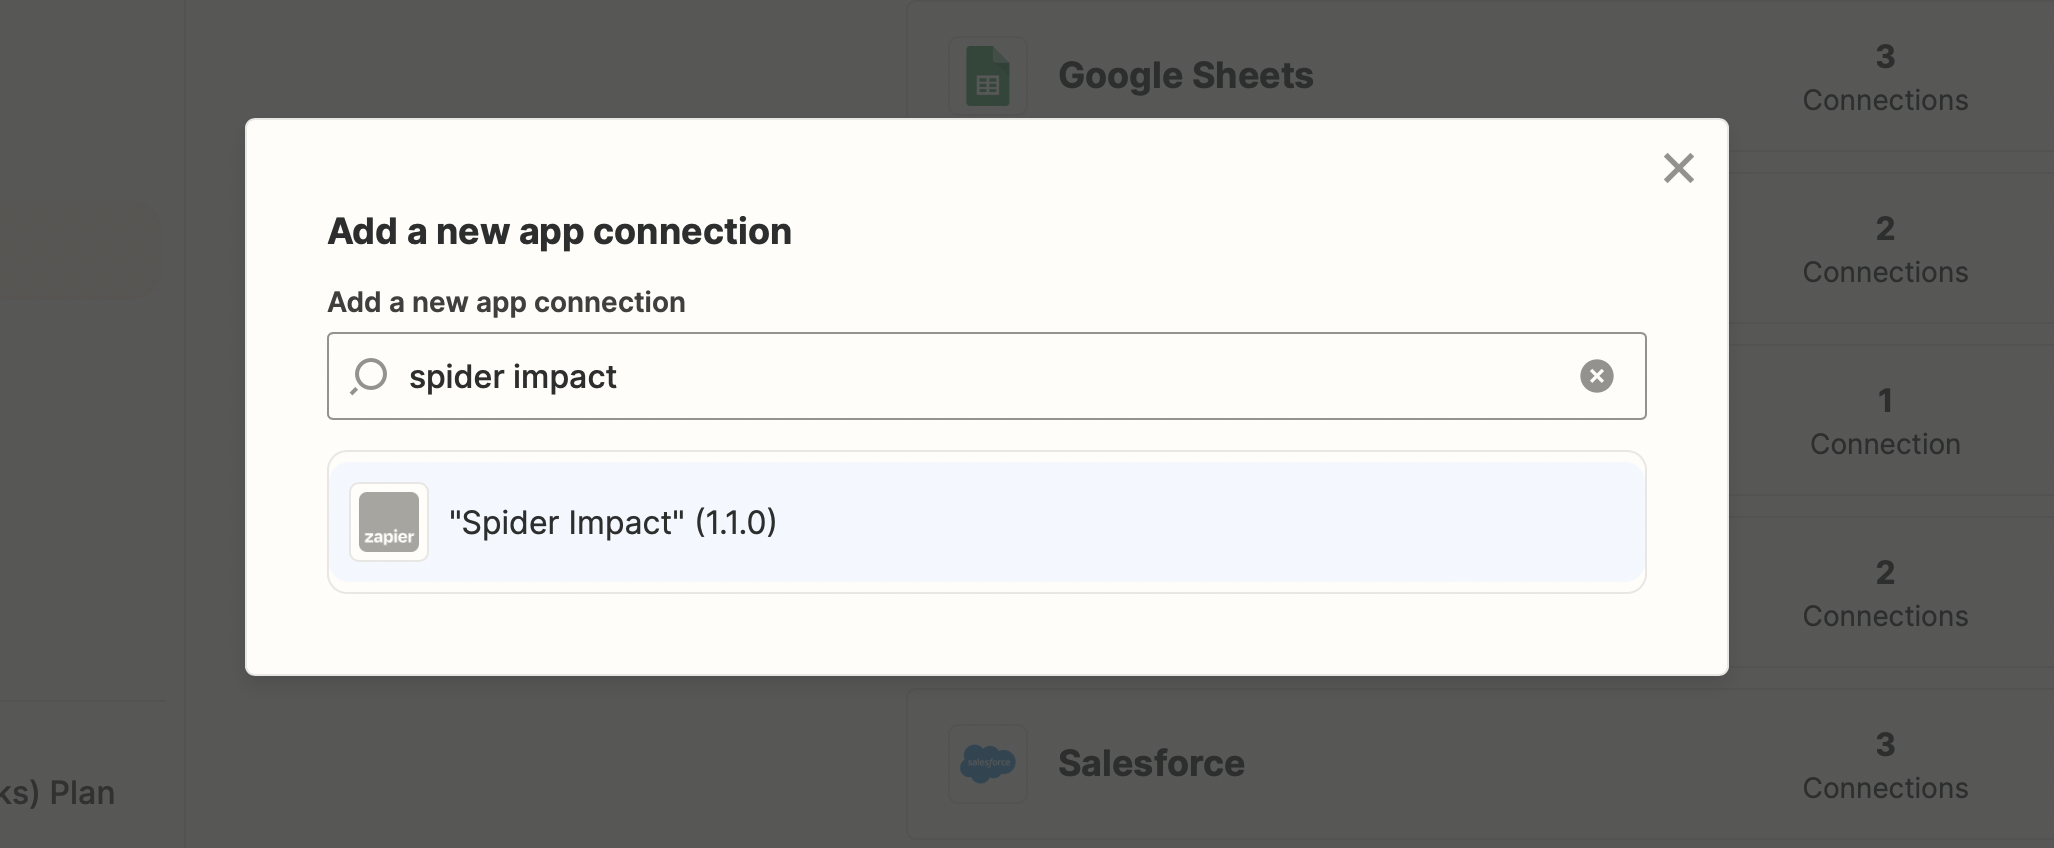Select "Spider Impact" (1.1.0) result
The height and width of the screenshot is (848, 2054).
pyautogui.click(x=986, y=522)
